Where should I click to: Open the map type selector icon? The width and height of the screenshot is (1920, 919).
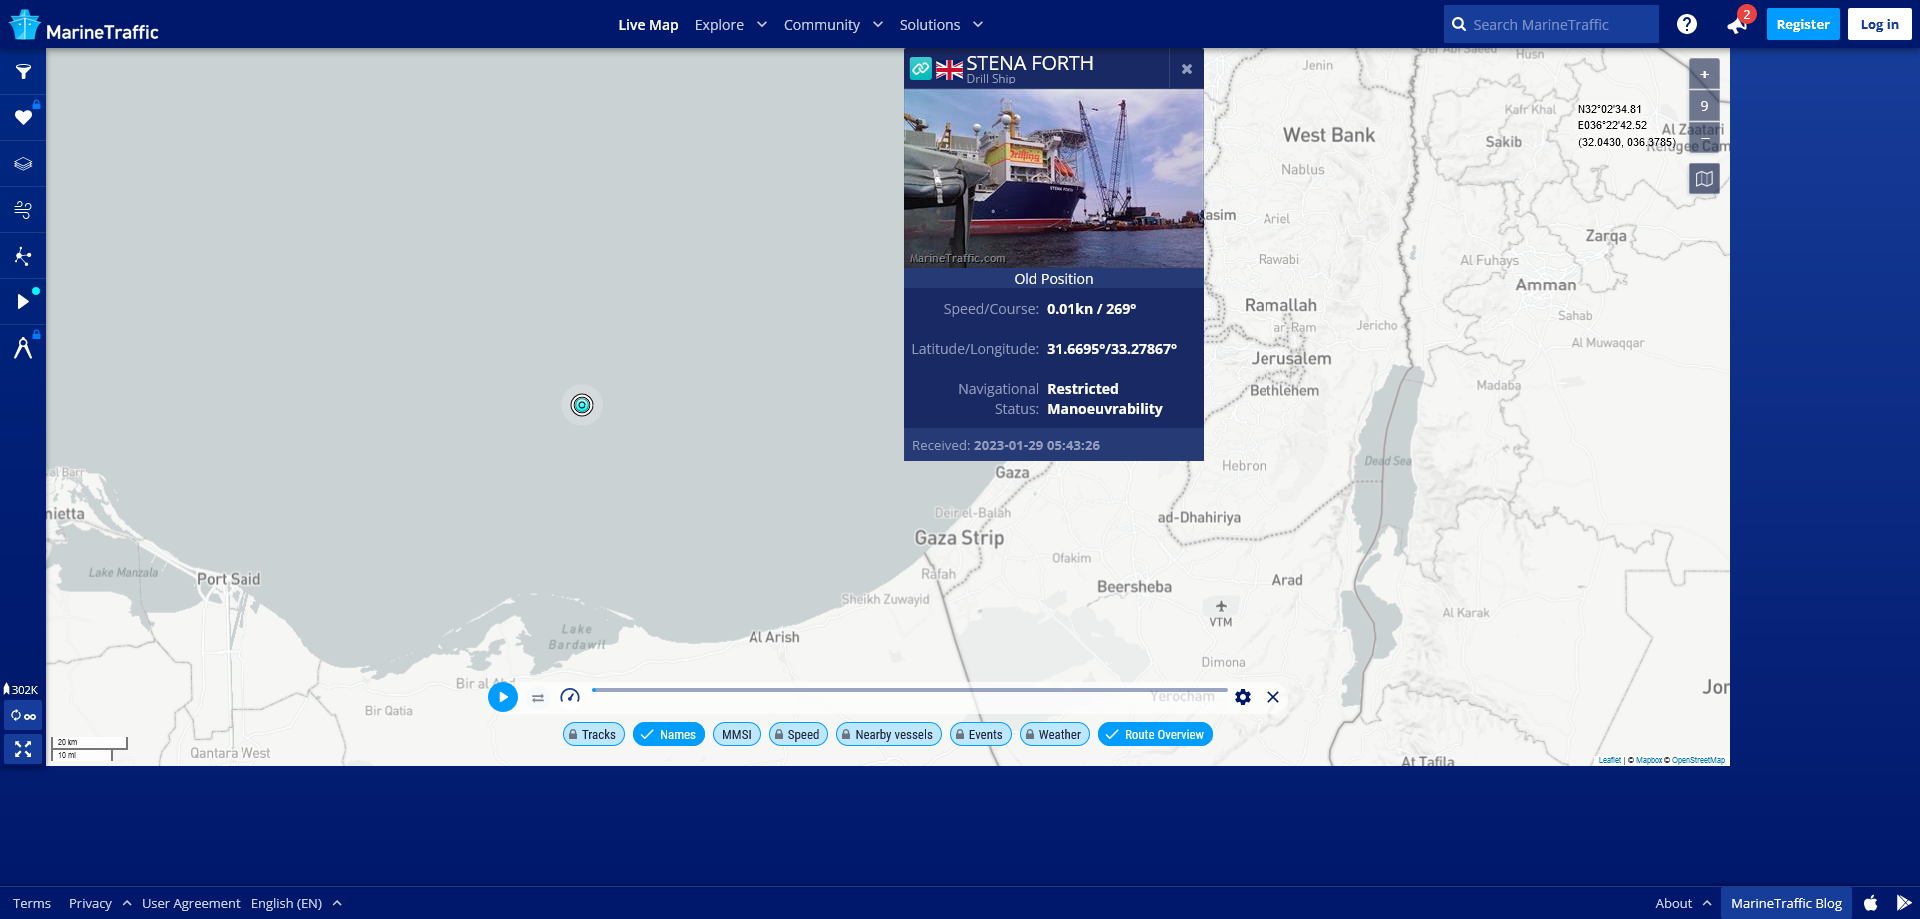click(1705, 179)
